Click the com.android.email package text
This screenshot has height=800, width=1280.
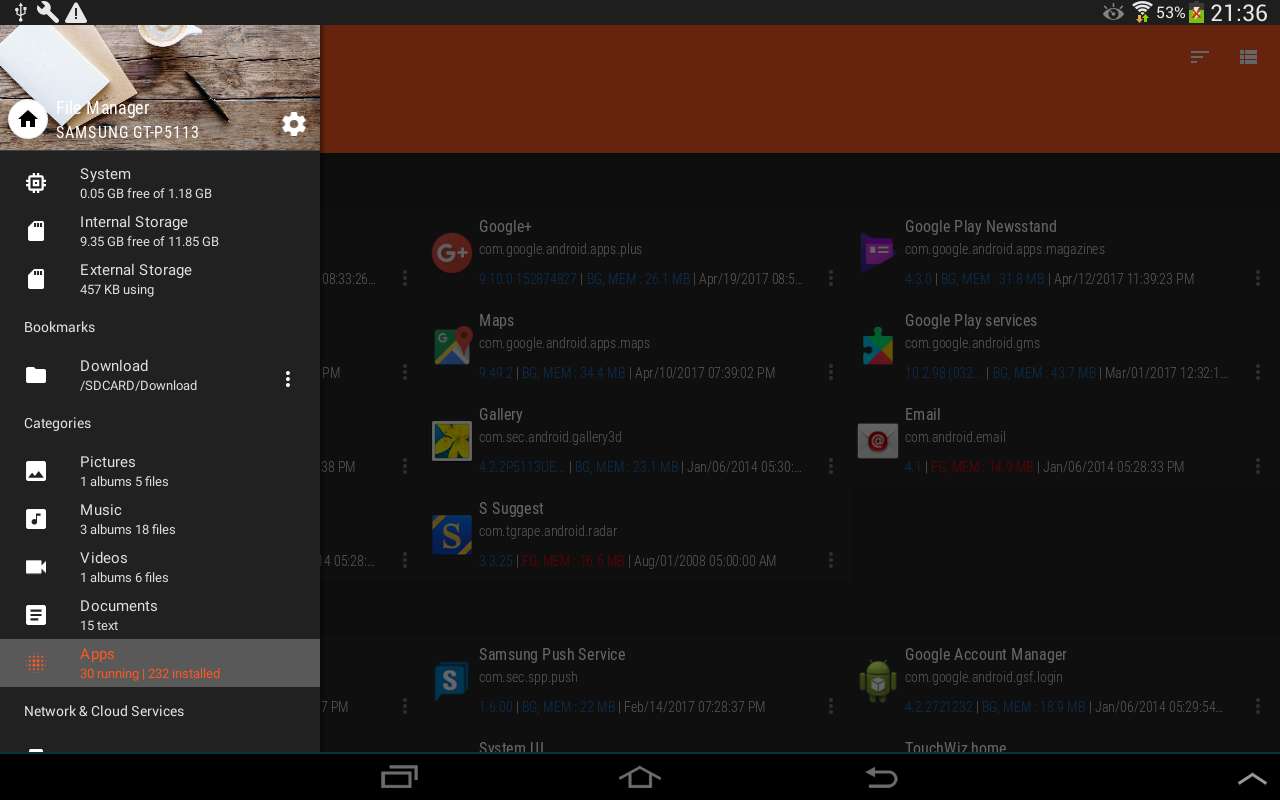955,437
